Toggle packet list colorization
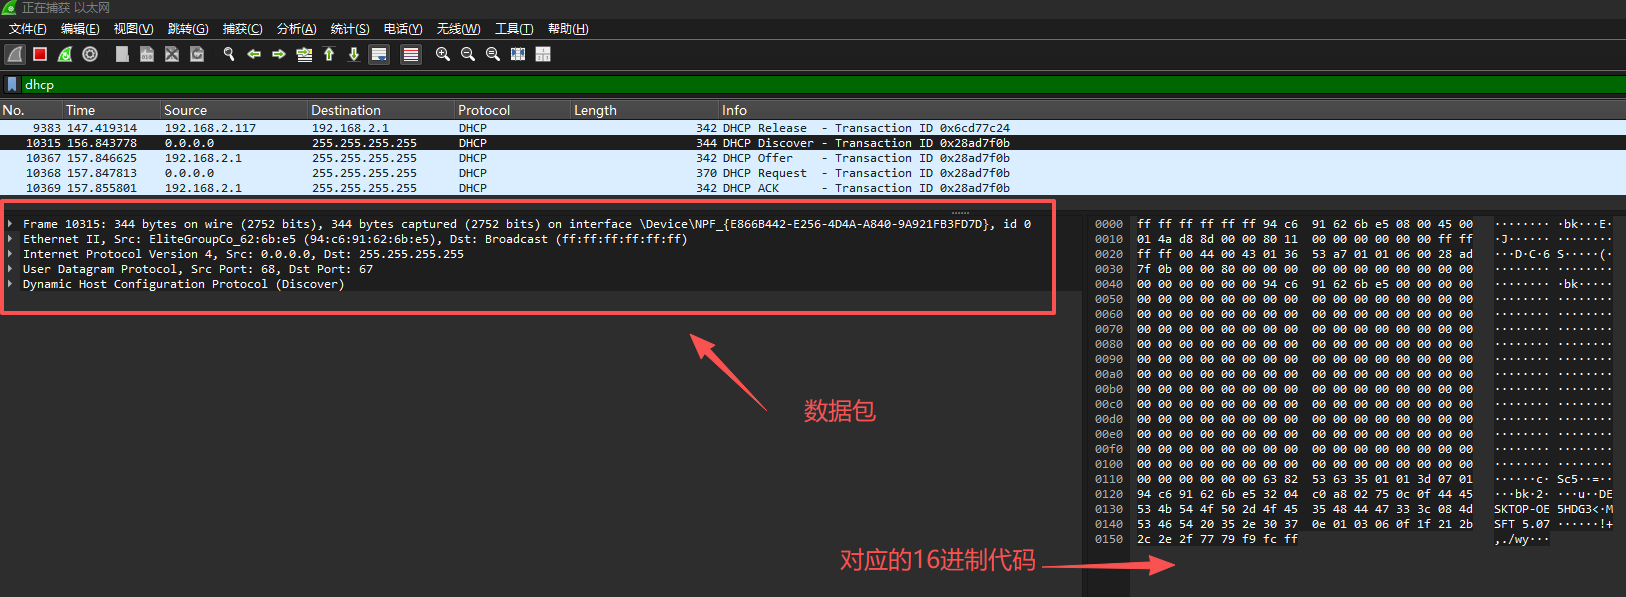The height and width of the screenshot is (597, 1626). tap(411, 54)
